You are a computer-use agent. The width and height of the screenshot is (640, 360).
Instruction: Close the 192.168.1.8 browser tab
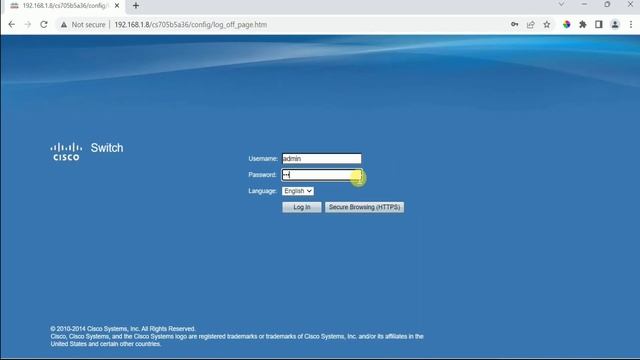pos(117,6)
